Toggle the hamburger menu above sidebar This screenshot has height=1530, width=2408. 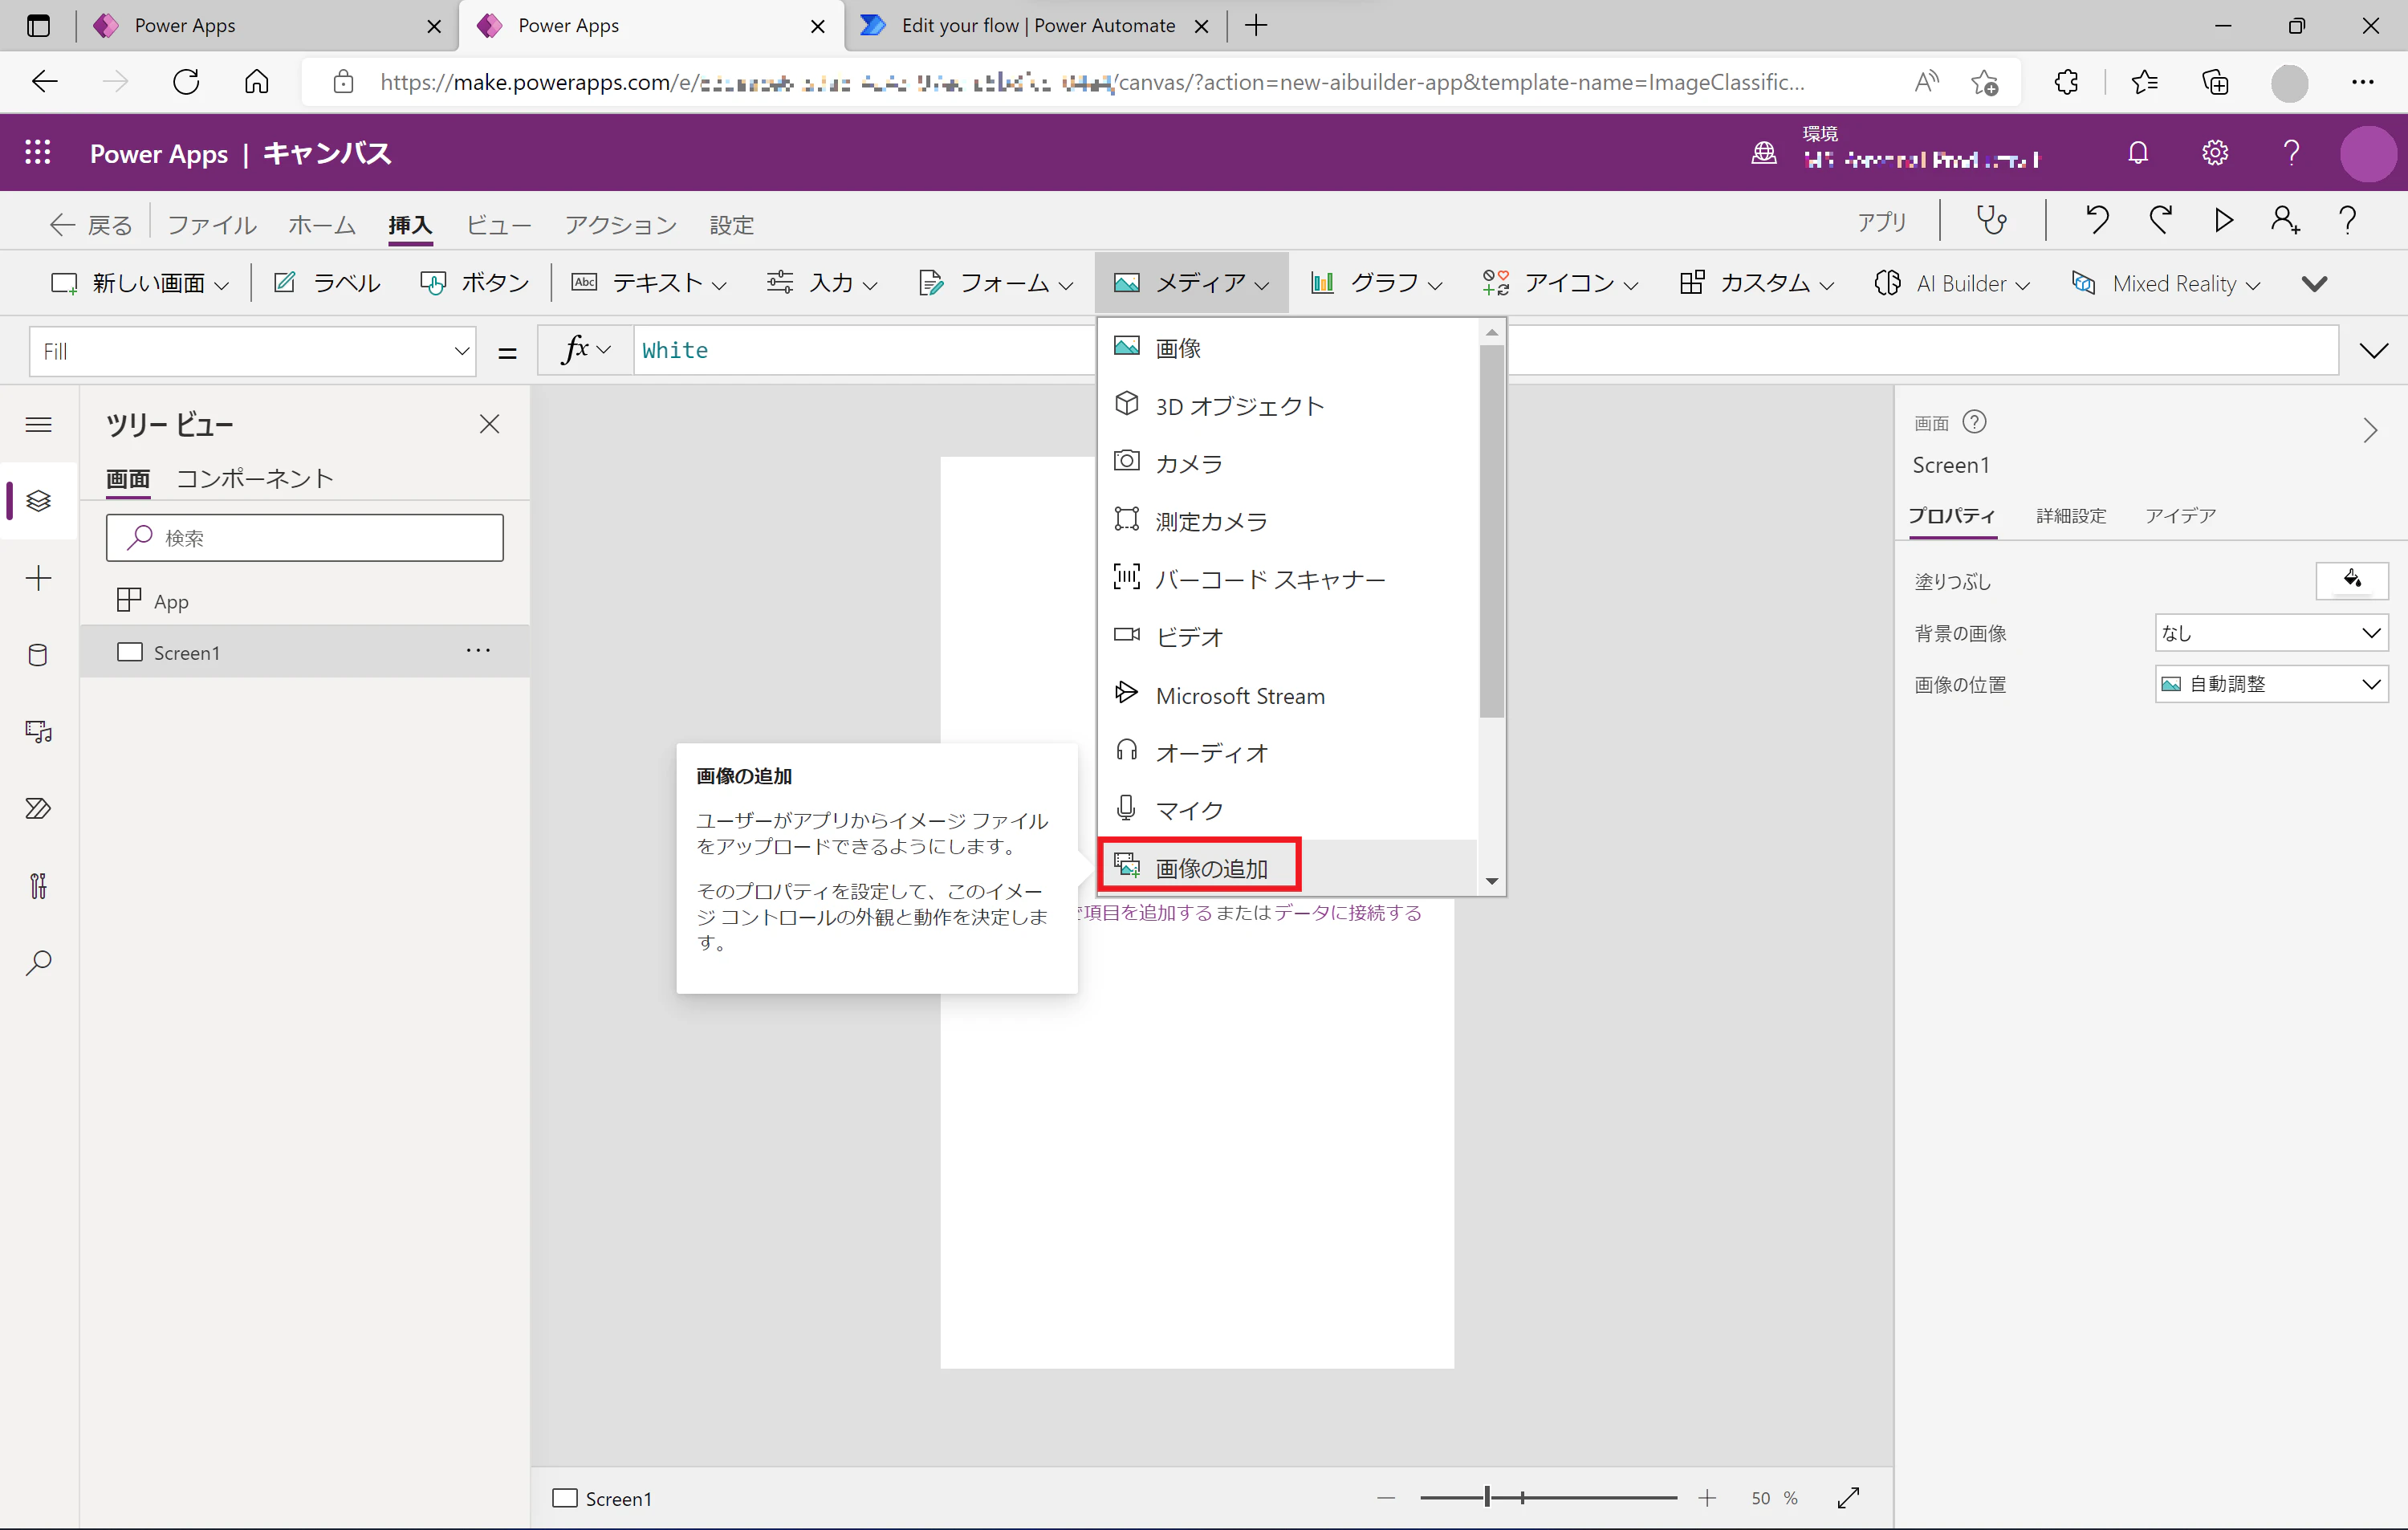click(38, 425)
